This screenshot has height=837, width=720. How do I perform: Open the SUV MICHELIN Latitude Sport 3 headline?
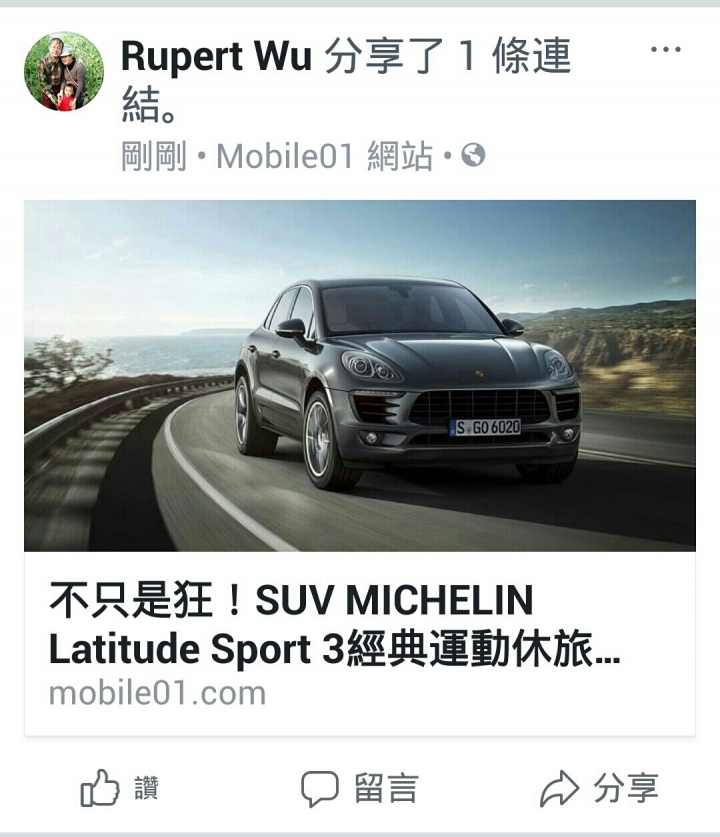pyautogui.click(x=334, y=625)
